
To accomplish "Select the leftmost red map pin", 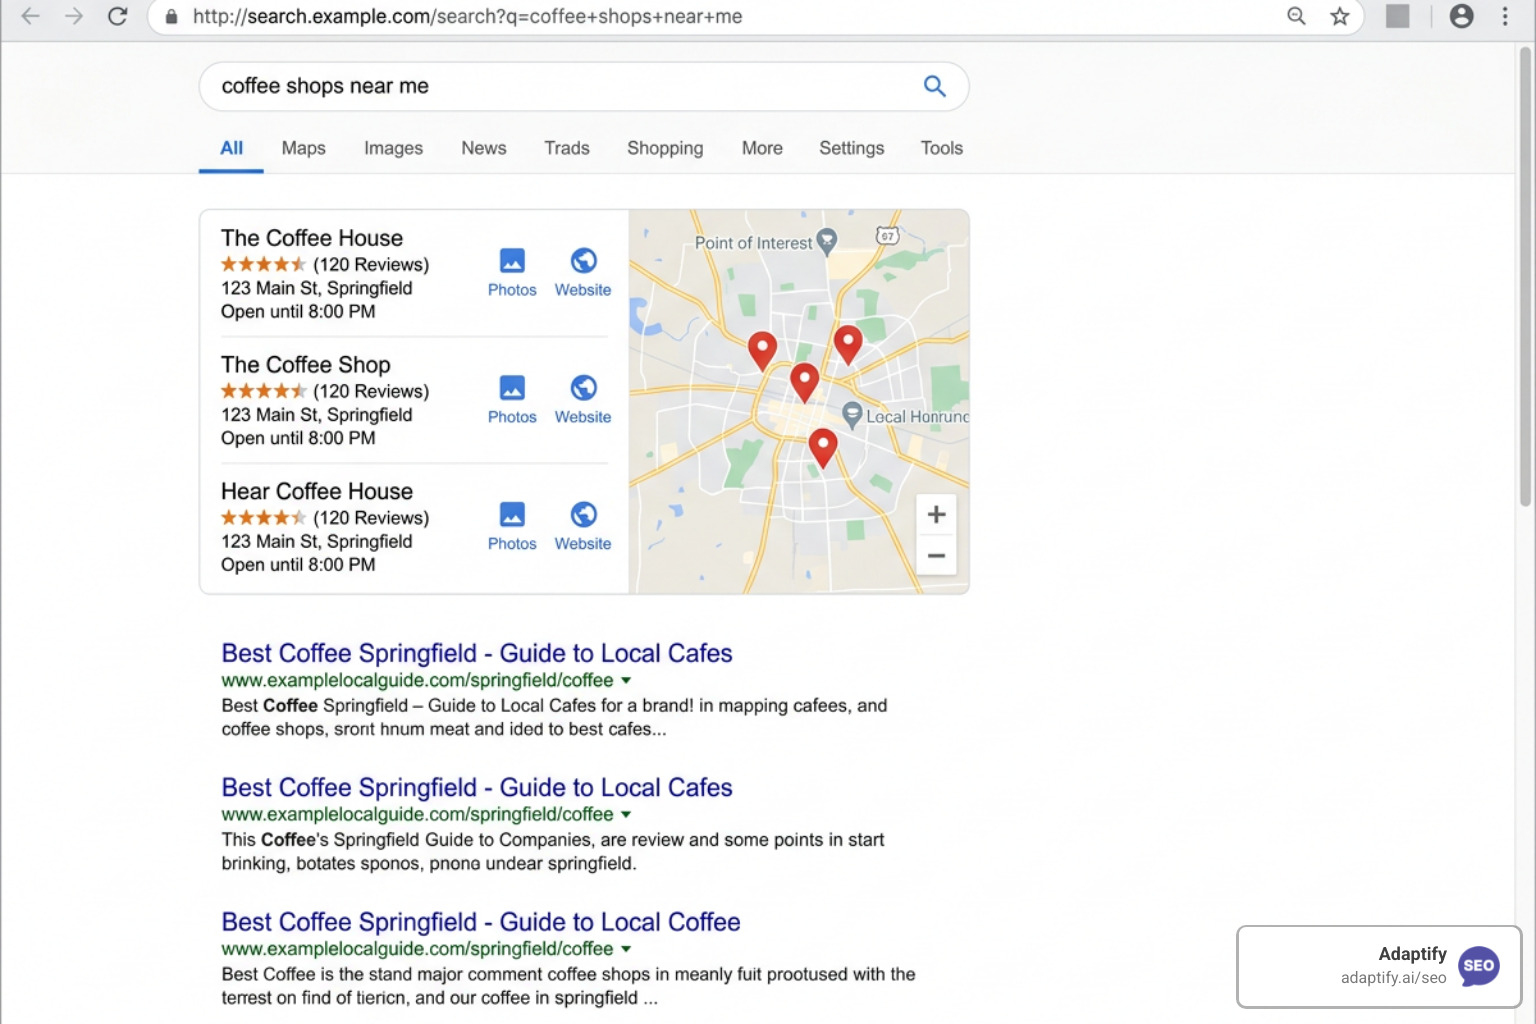I will 762,350.
